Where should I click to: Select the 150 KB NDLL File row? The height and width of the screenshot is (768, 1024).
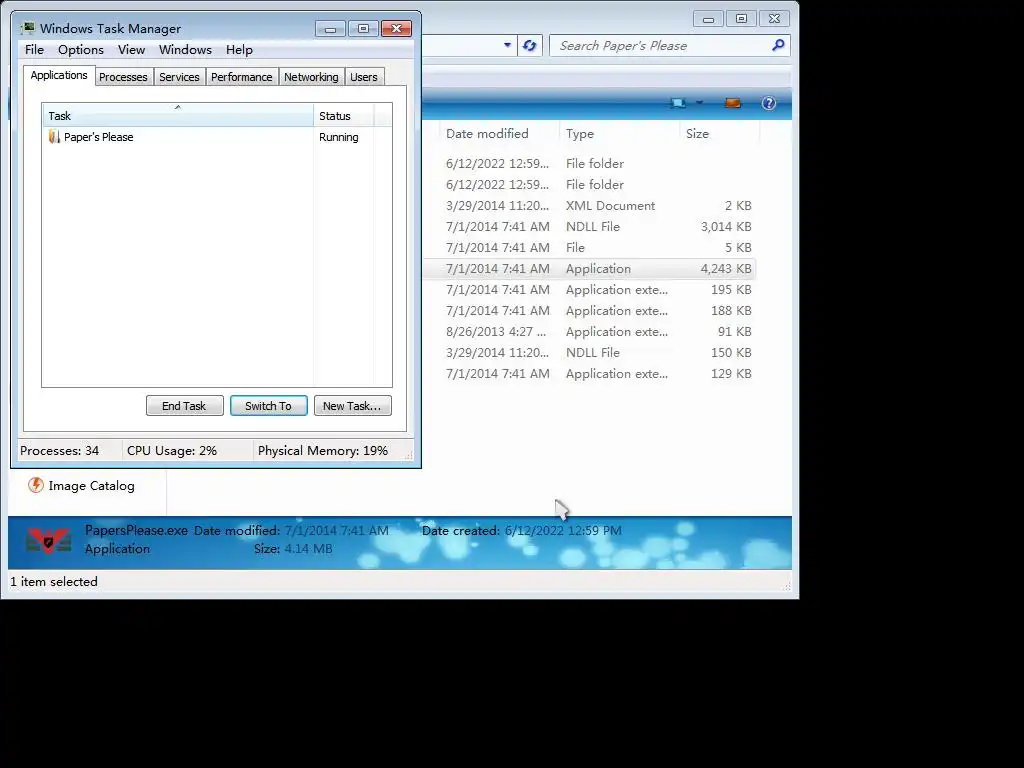tap(589, 353)
